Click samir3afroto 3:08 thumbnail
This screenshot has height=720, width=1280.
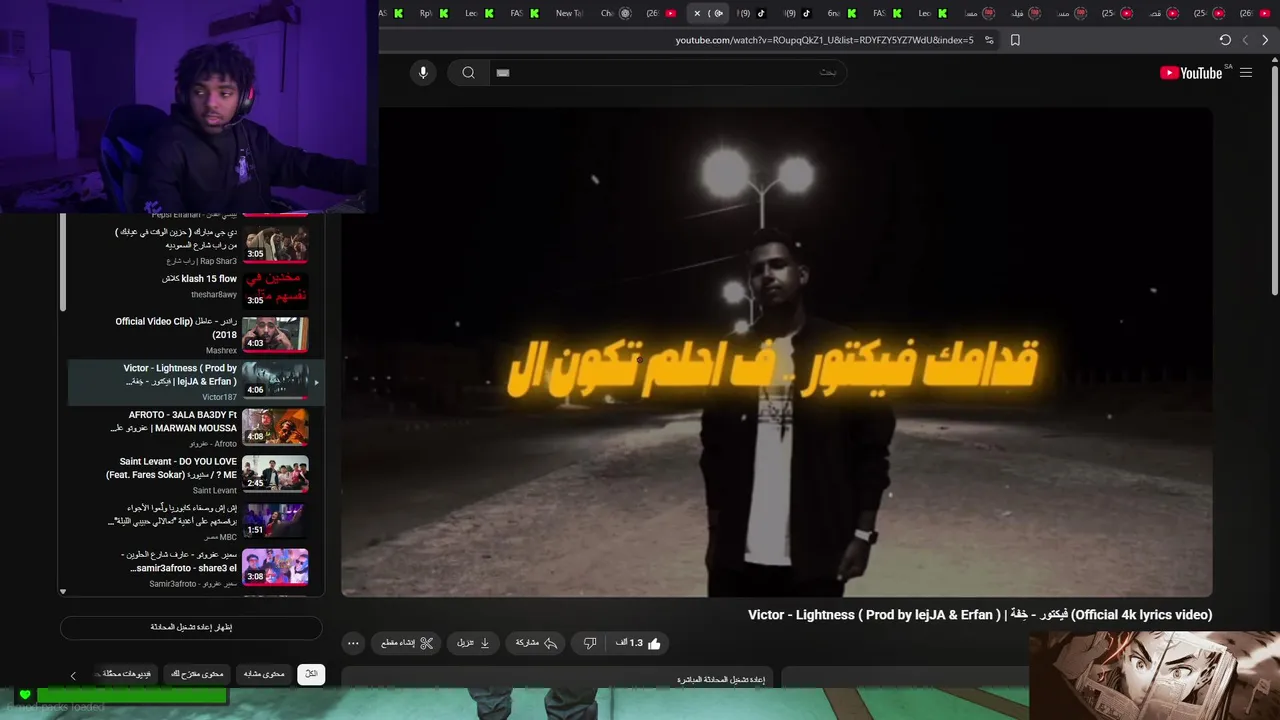coord(275,567)
